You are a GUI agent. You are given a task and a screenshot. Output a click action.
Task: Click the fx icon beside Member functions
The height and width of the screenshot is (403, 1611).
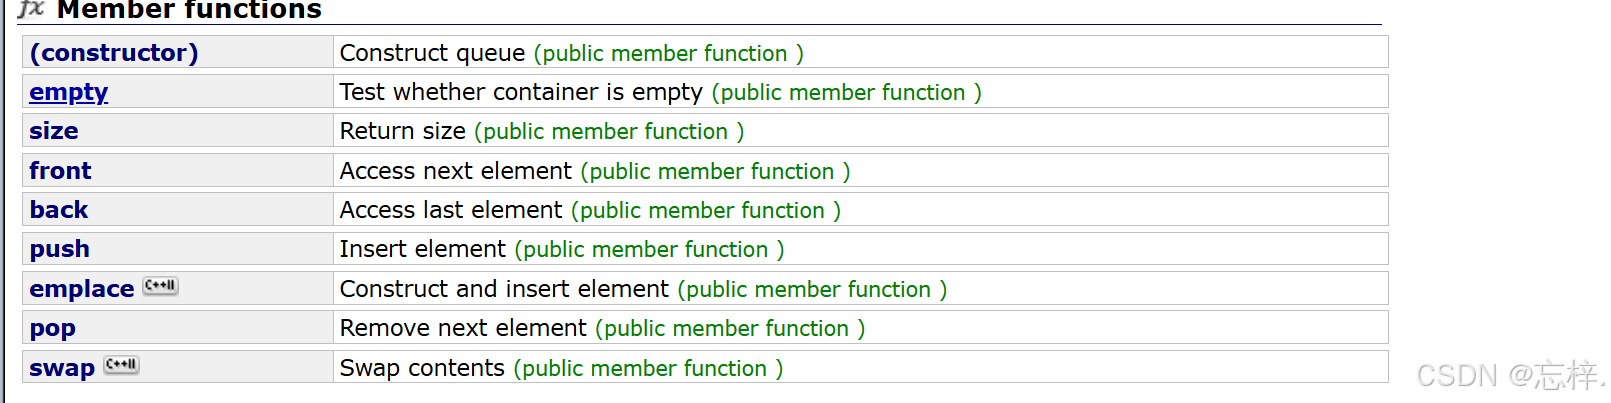31,9
